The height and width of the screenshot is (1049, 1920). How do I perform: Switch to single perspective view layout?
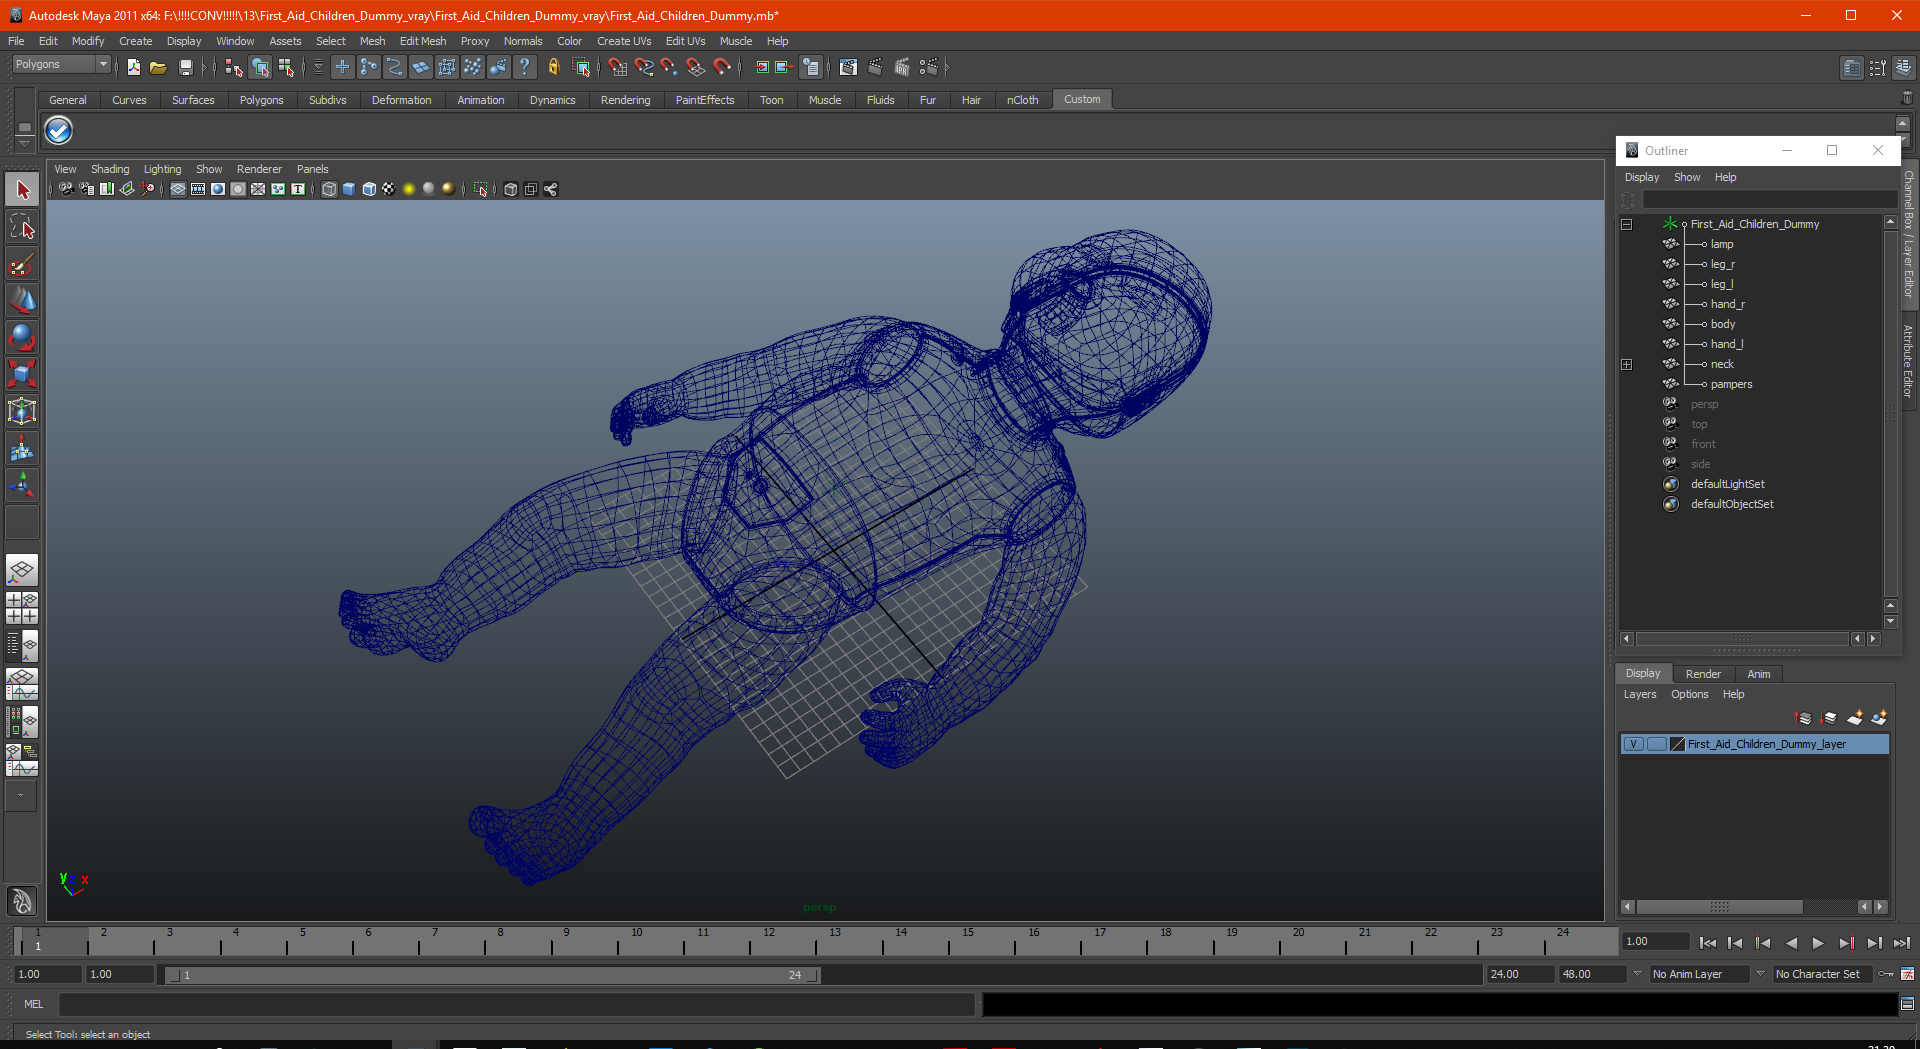coord(22,571)
